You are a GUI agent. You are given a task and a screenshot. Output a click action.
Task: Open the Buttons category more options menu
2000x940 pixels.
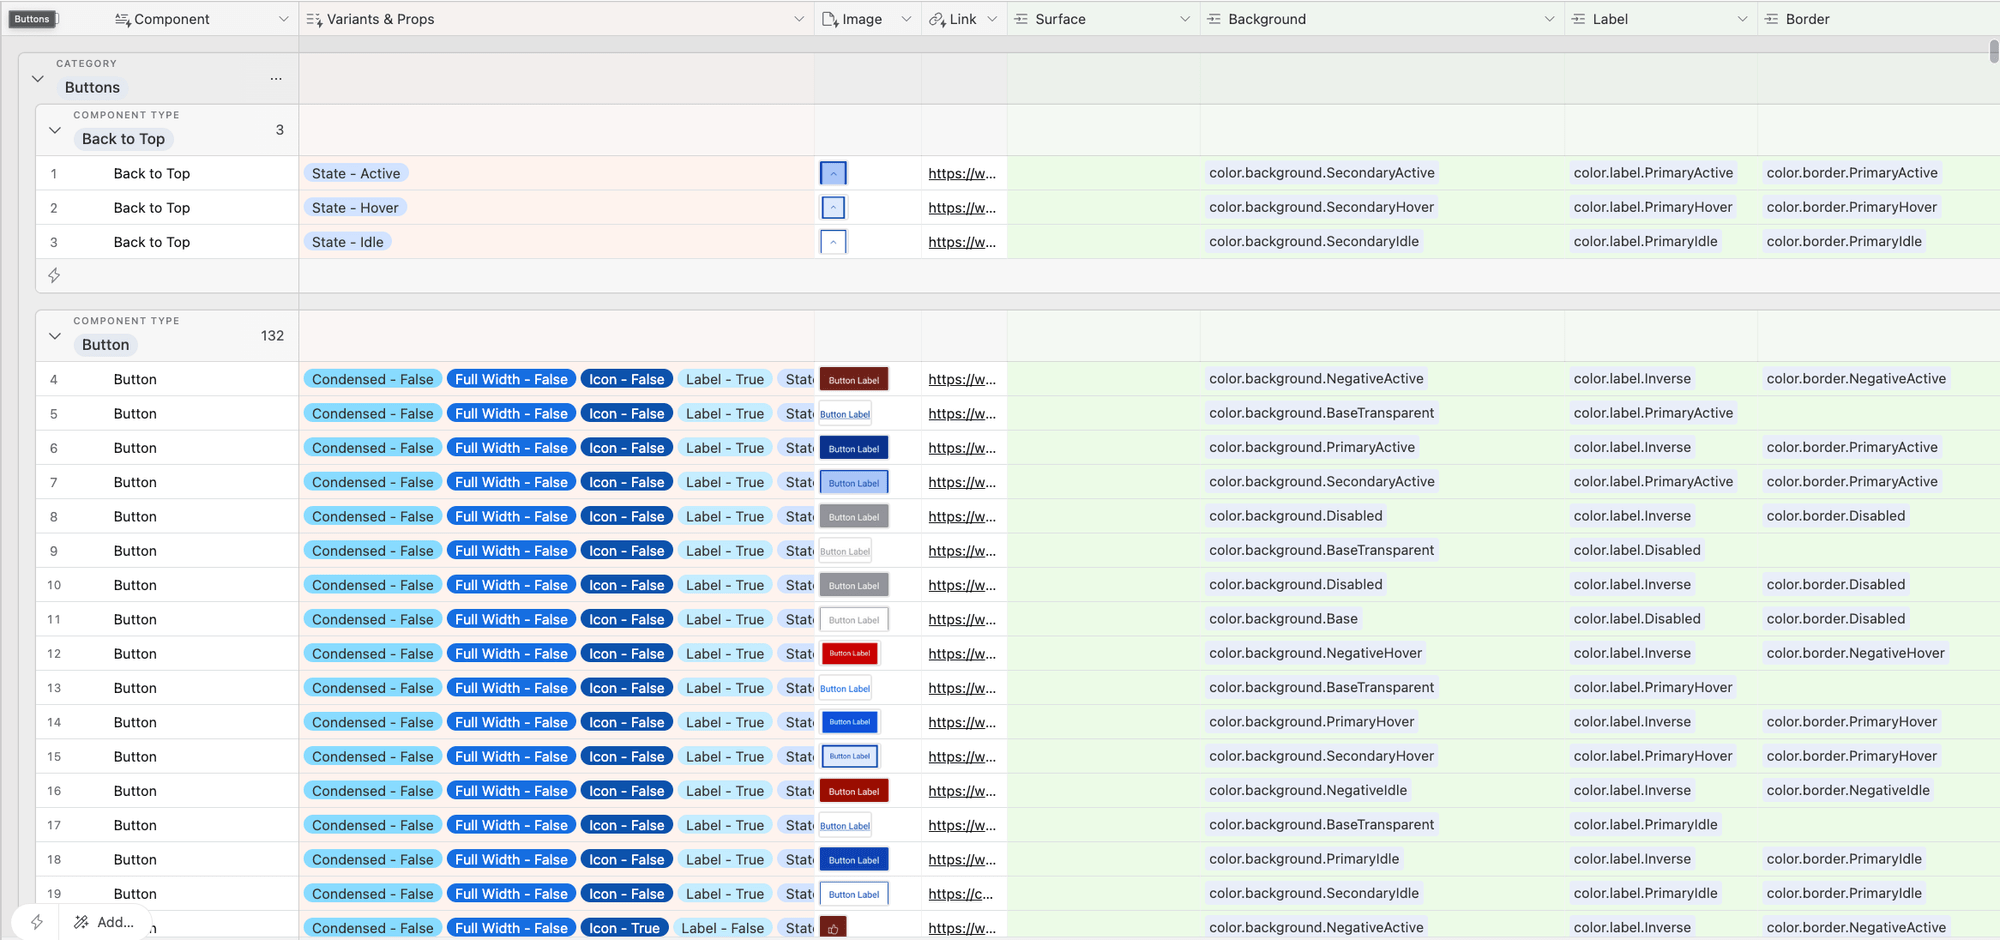coord(276,79)
